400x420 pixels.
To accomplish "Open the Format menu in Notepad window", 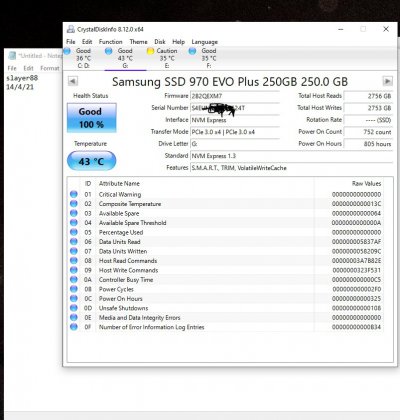I will point(50,68).
